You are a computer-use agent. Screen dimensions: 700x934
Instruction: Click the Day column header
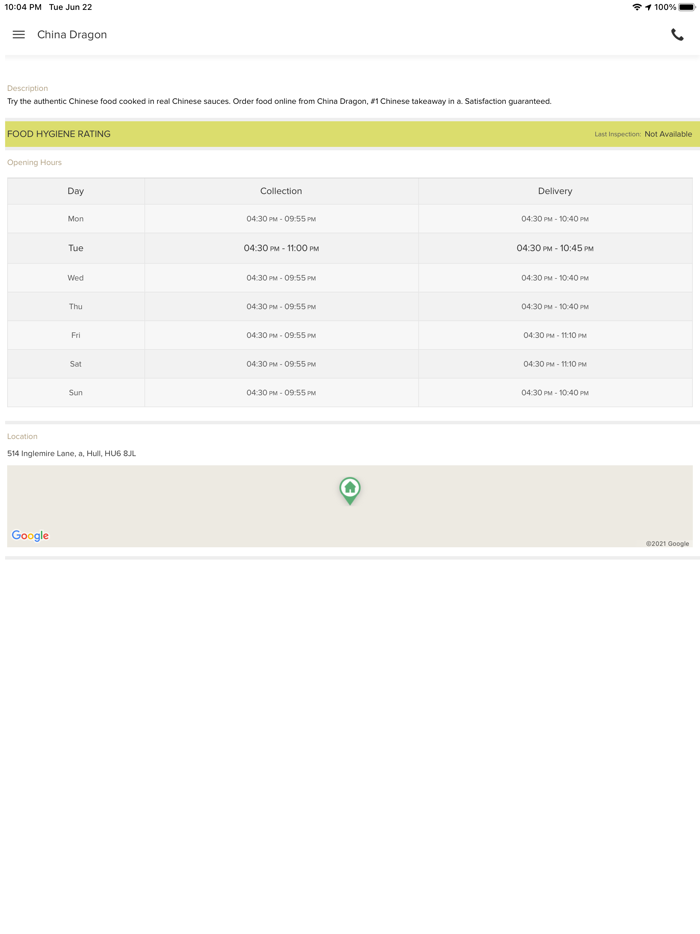(x=76, y=191)
